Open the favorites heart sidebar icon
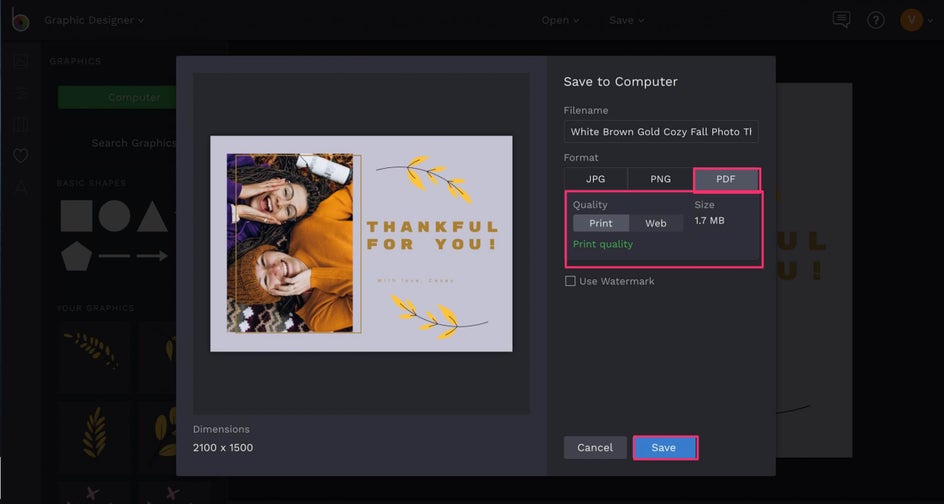The height and width of the screenshot is (504, 944). coord(20,155)
